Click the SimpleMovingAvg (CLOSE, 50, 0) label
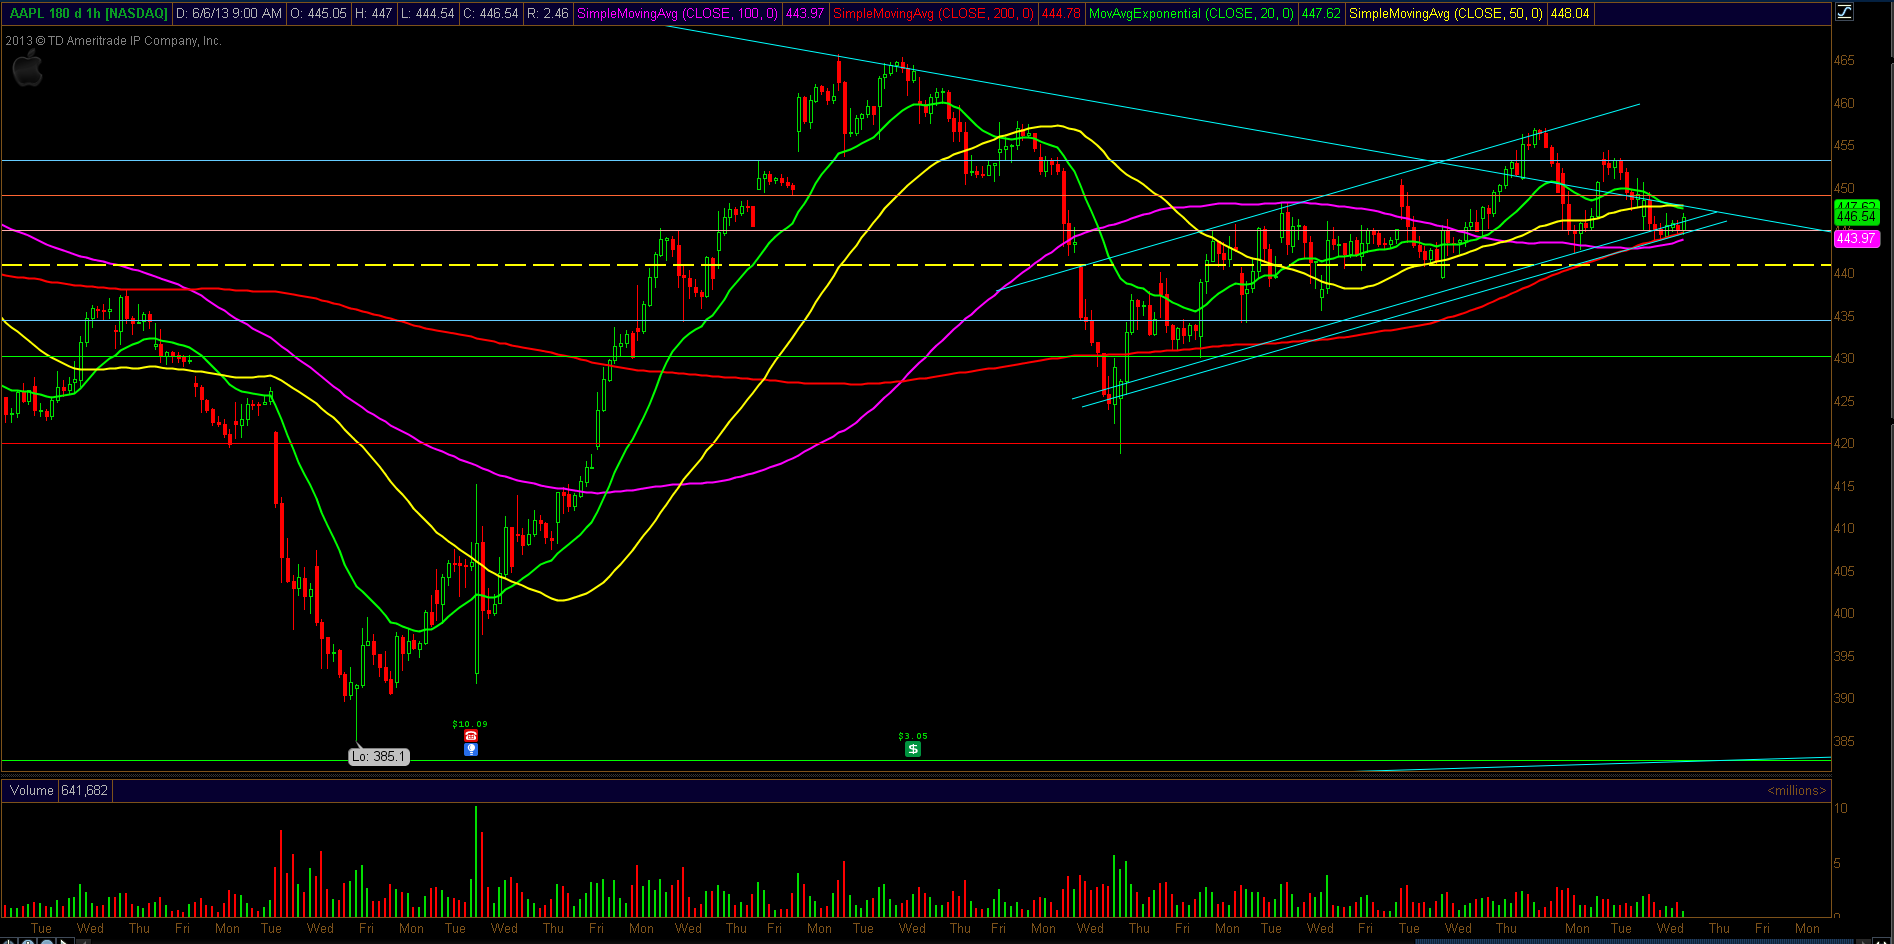 1445,14
